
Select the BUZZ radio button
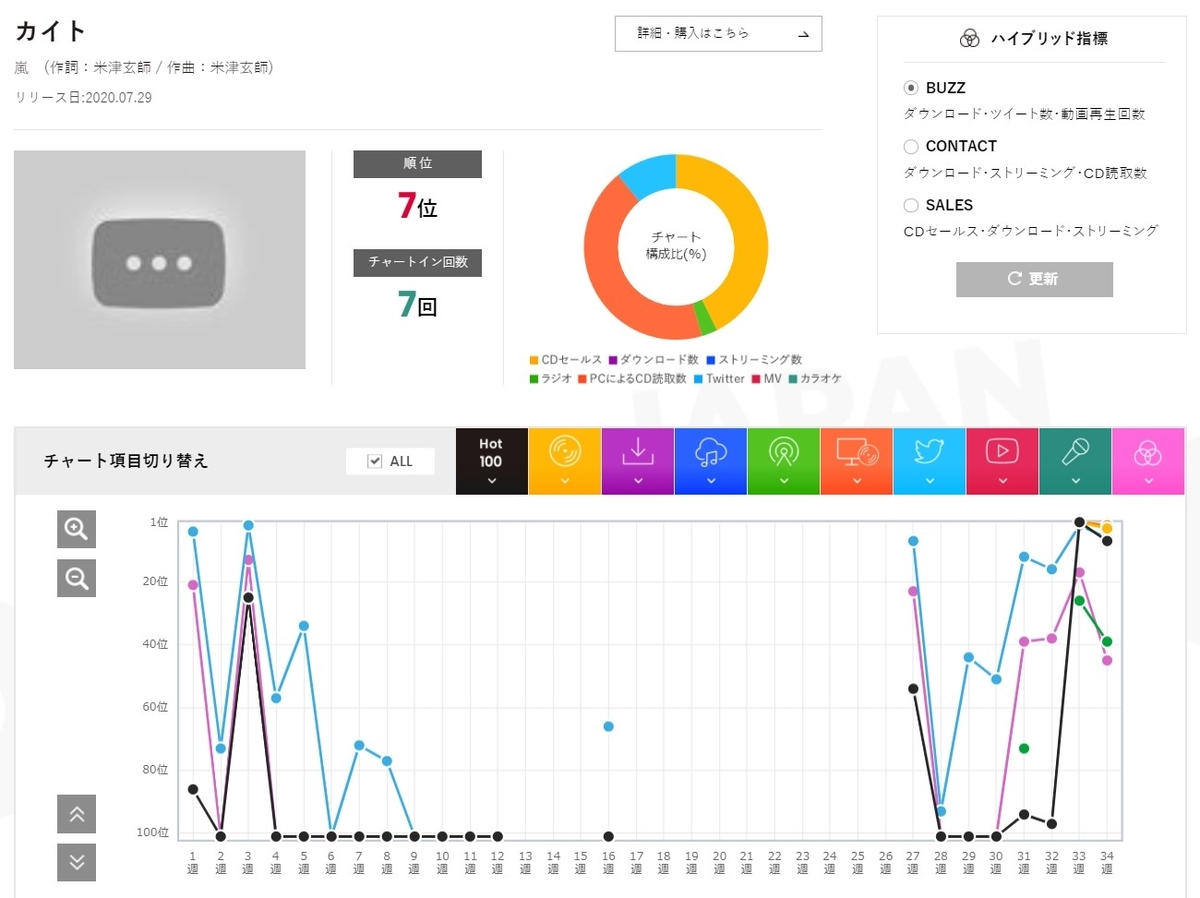point(910,88)
